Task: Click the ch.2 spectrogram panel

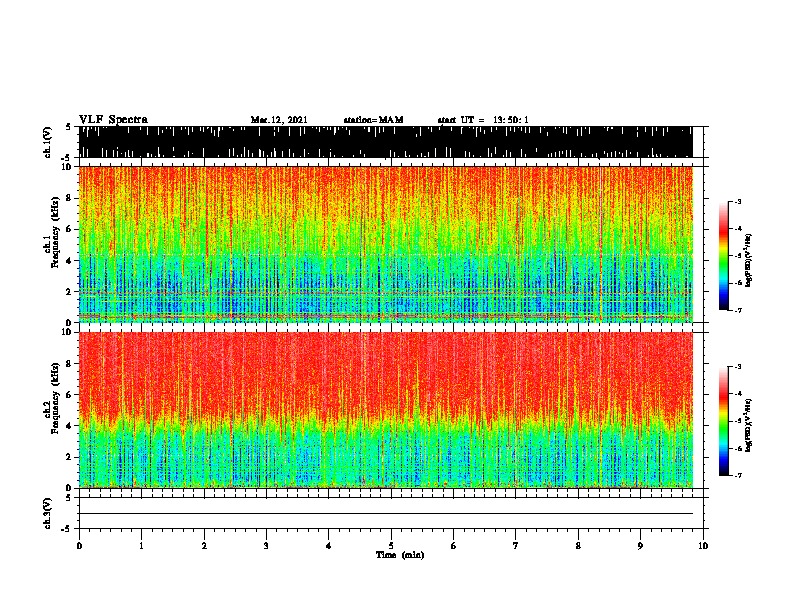Action: click(385, 410)
